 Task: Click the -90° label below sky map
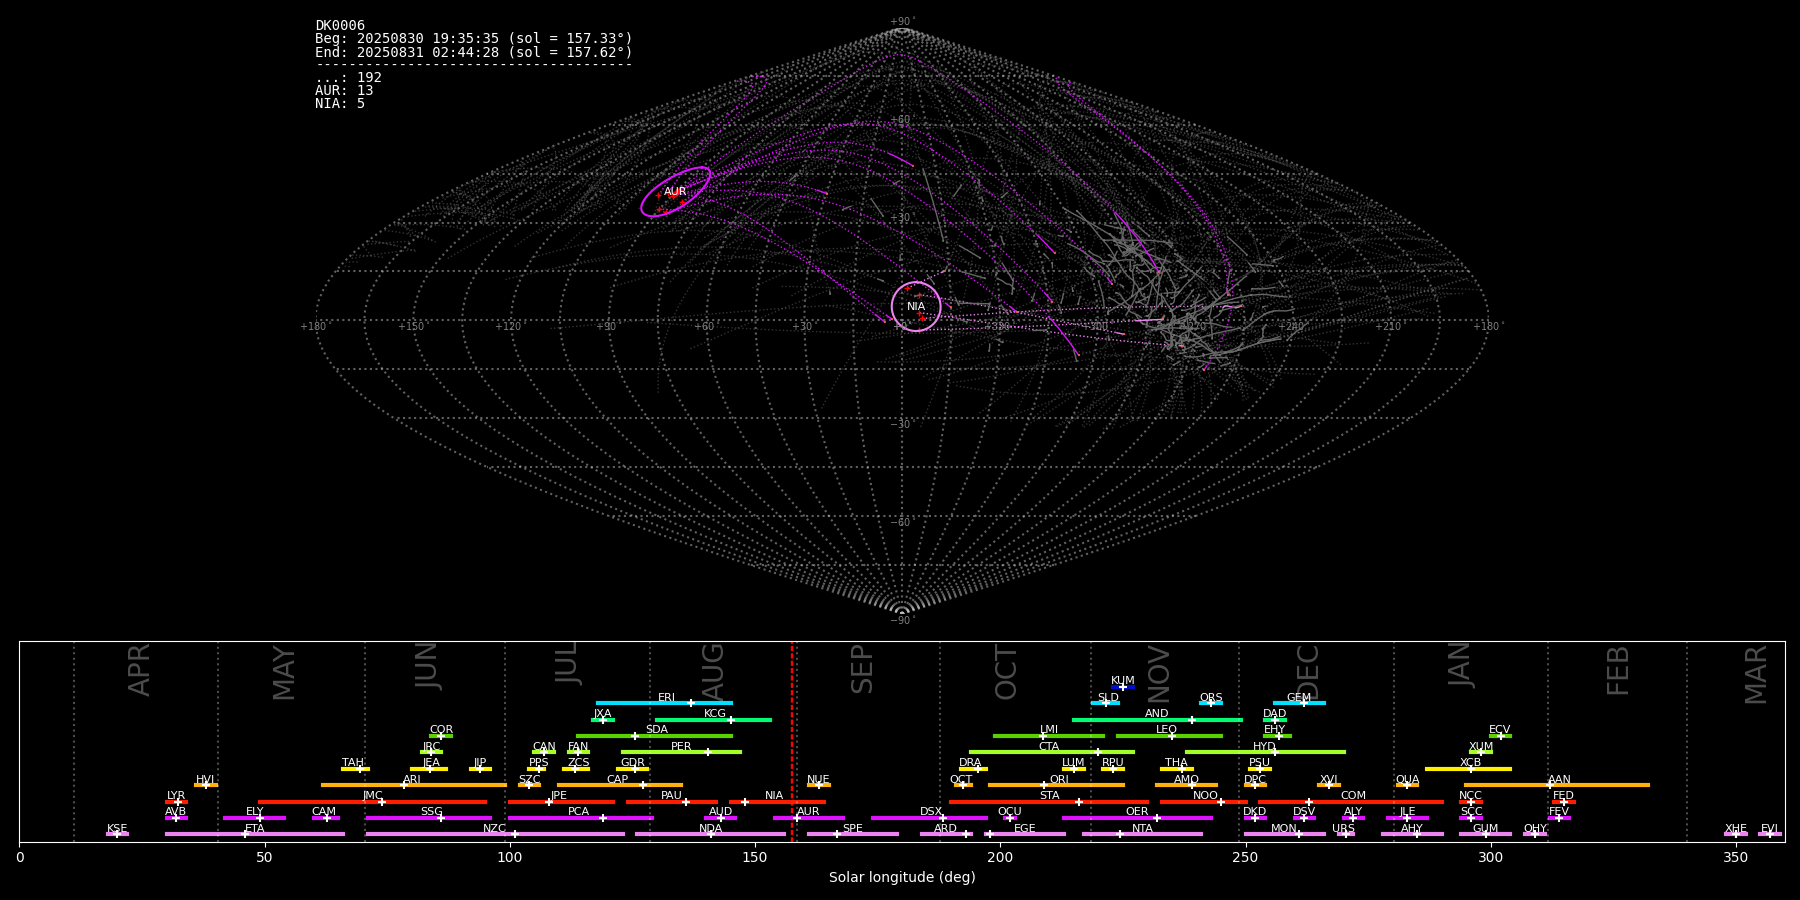[x=902, y=621]
